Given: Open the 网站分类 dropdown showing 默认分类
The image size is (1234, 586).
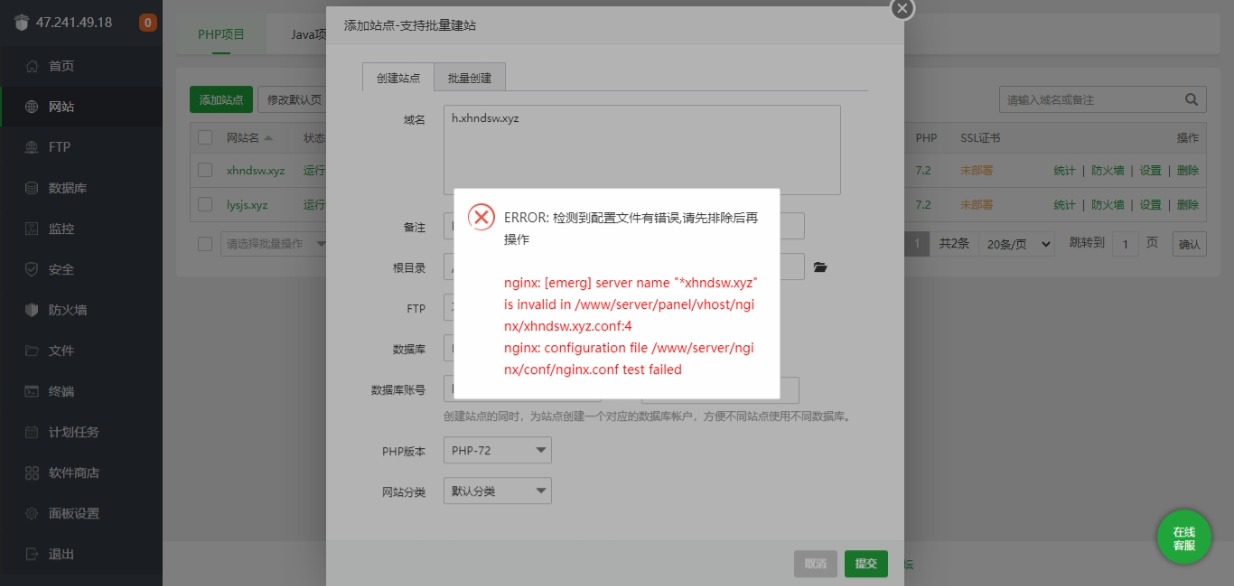Looking at the screenshot, I should [x=497, y=491].
